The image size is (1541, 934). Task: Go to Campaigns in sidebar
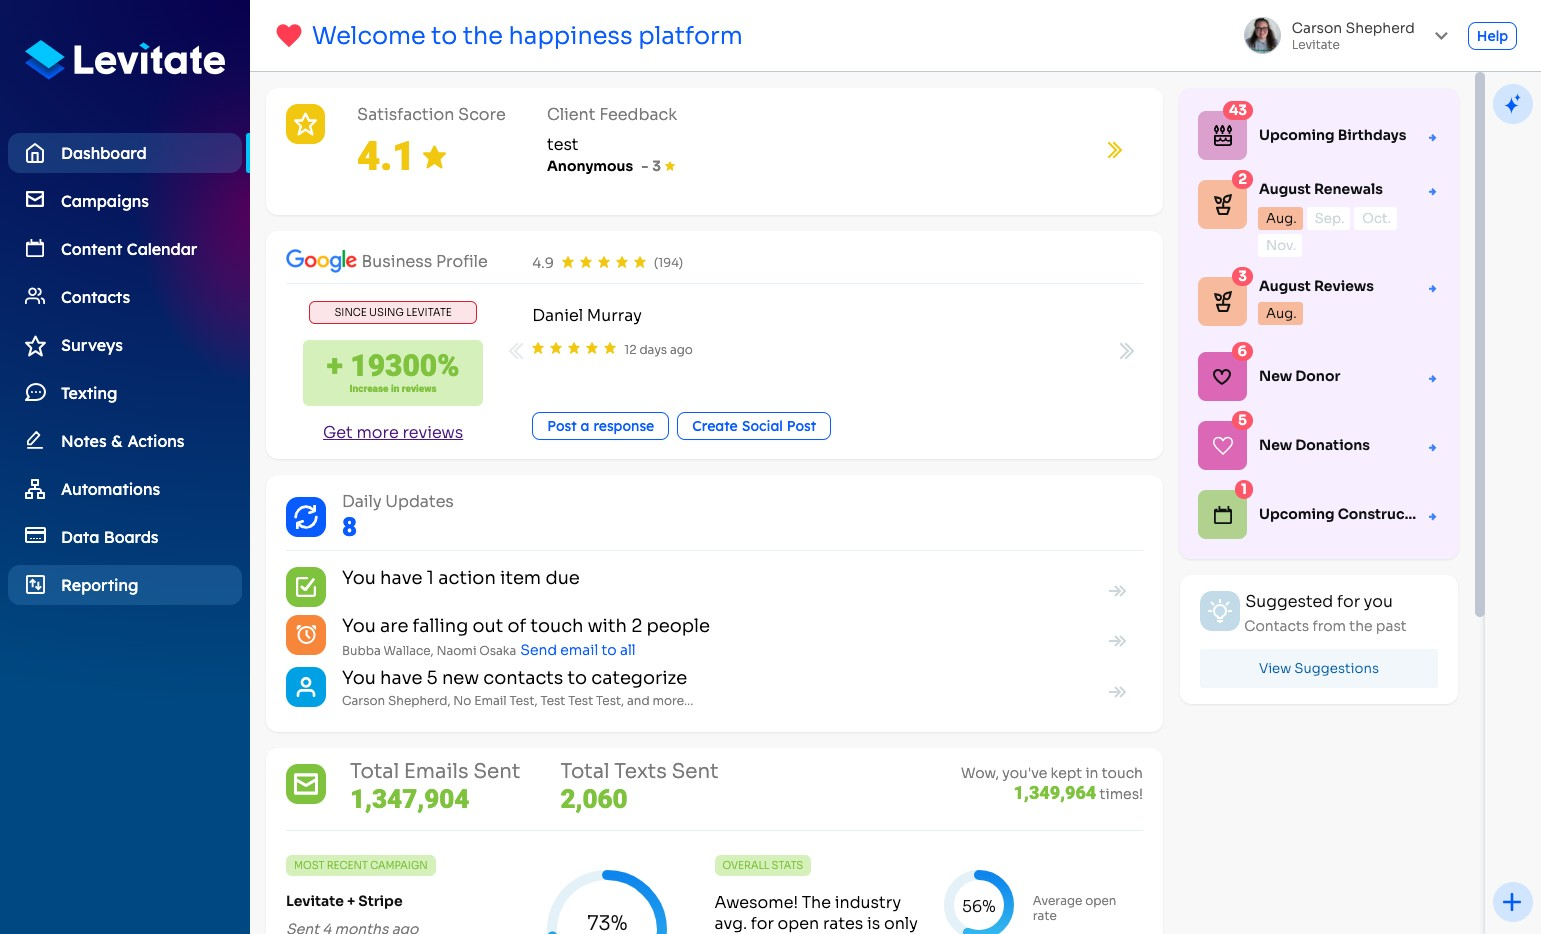[125, 201]
